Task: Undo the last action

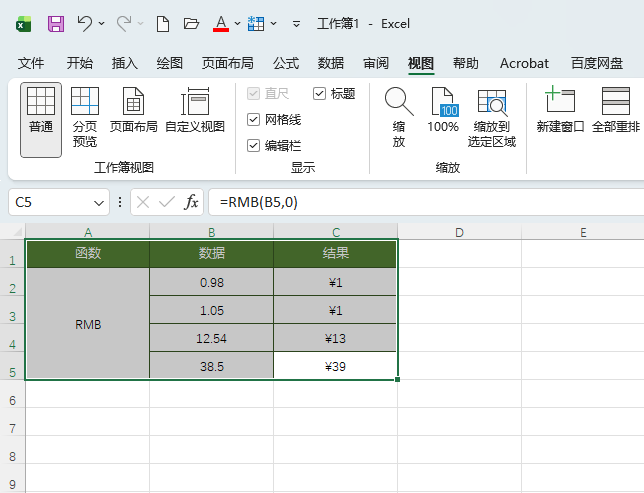Action: pos(85,24)
